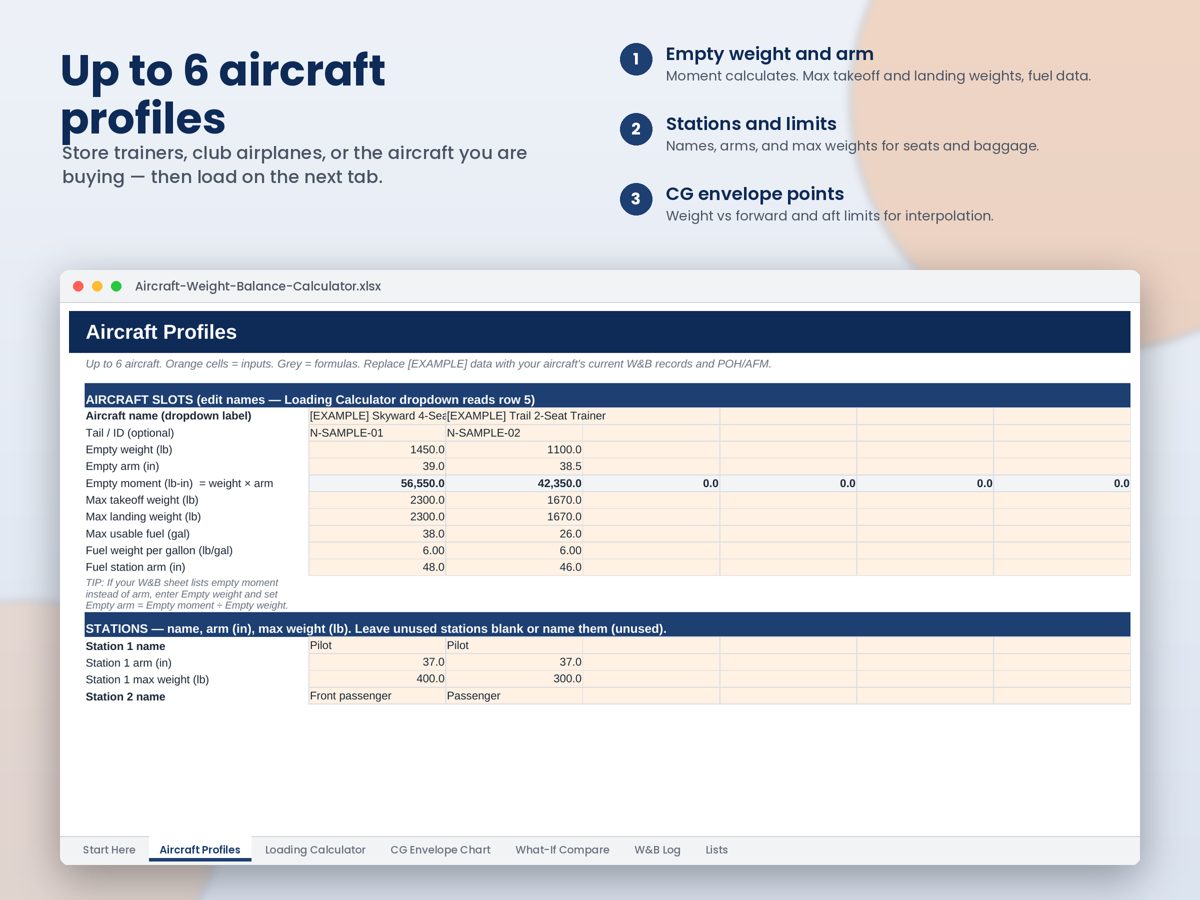The width and height of the screenshot is (1200, 900).
Task: Select fuel station arm cell 48.0
Action: tap(377, 567)
